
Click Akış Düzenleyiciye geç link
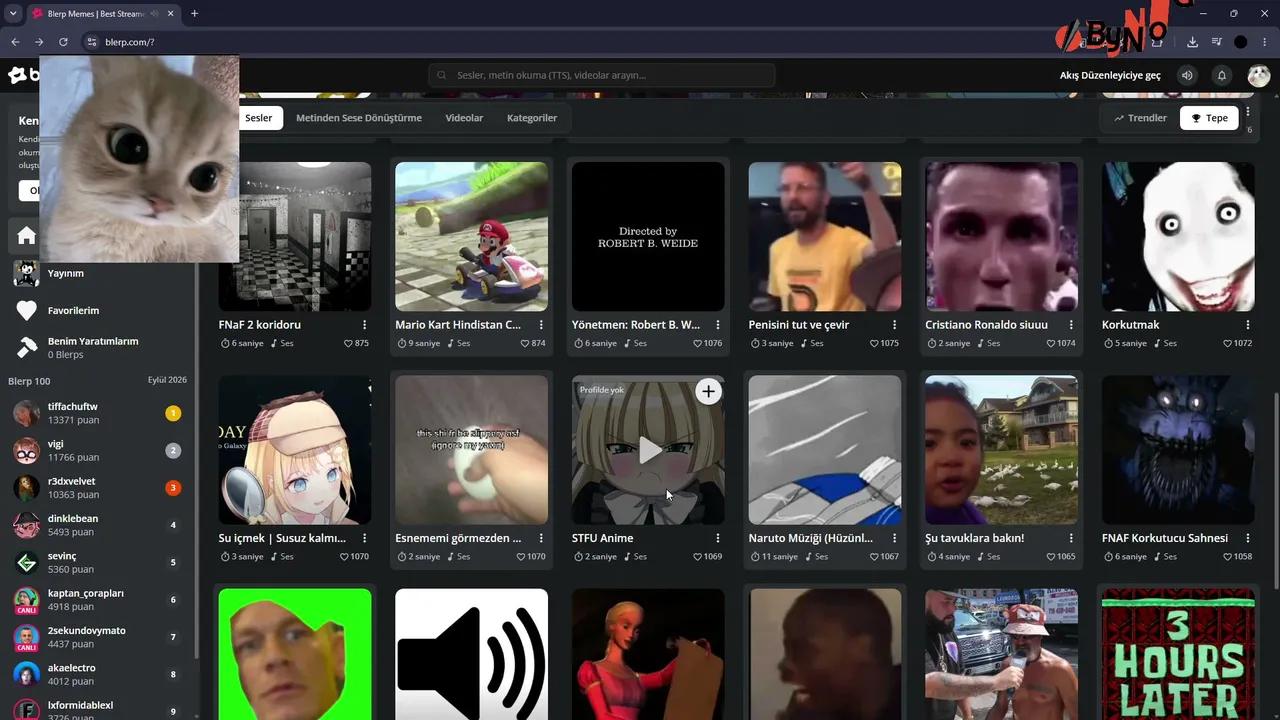(1110, 75)
